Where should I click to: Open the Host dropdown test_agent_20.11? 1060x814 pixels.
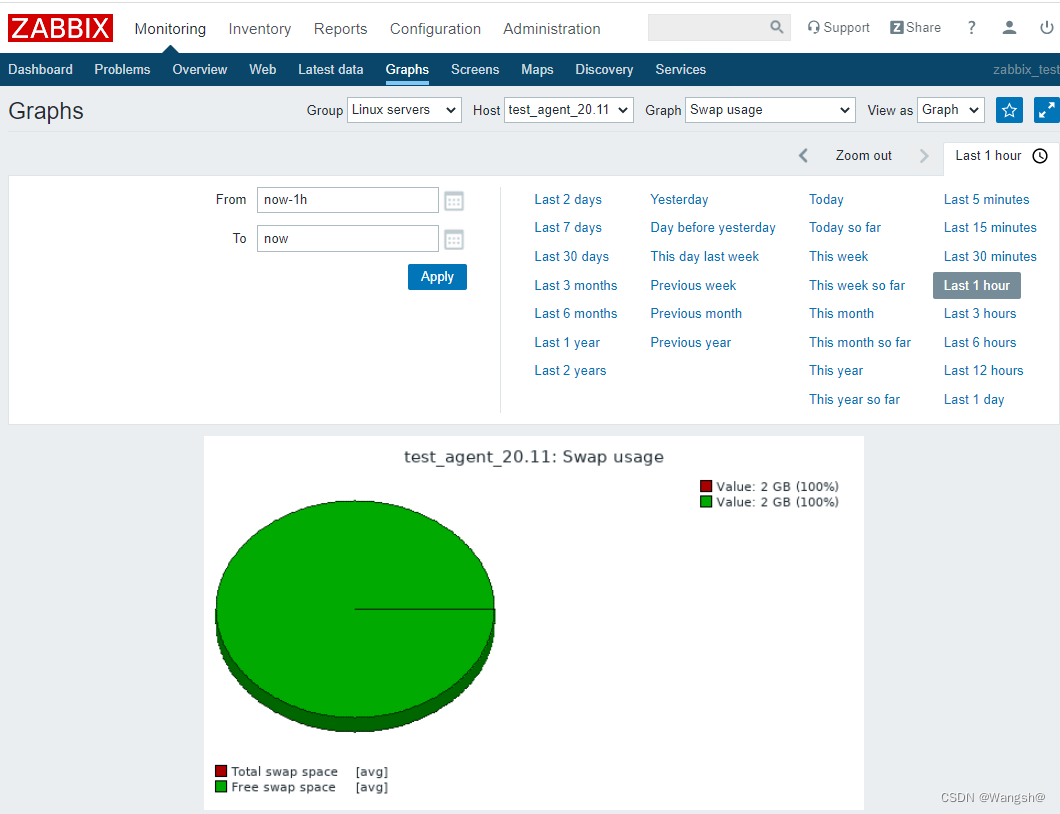(569, 110)
